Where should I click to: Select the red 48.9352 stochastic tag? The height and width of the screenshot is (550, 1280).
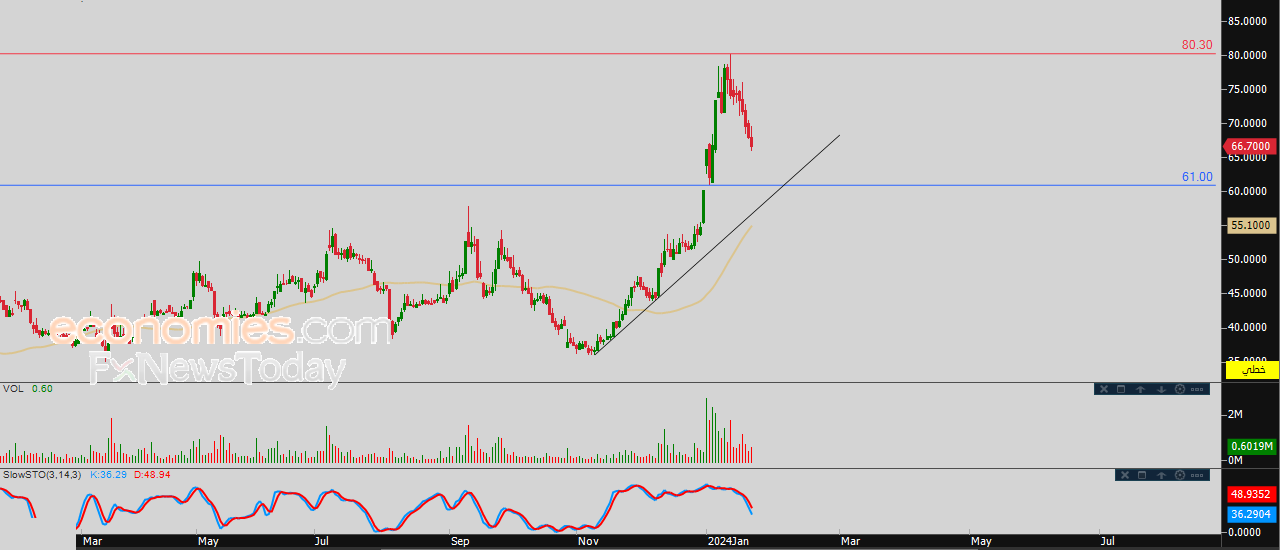[1251, 494]
